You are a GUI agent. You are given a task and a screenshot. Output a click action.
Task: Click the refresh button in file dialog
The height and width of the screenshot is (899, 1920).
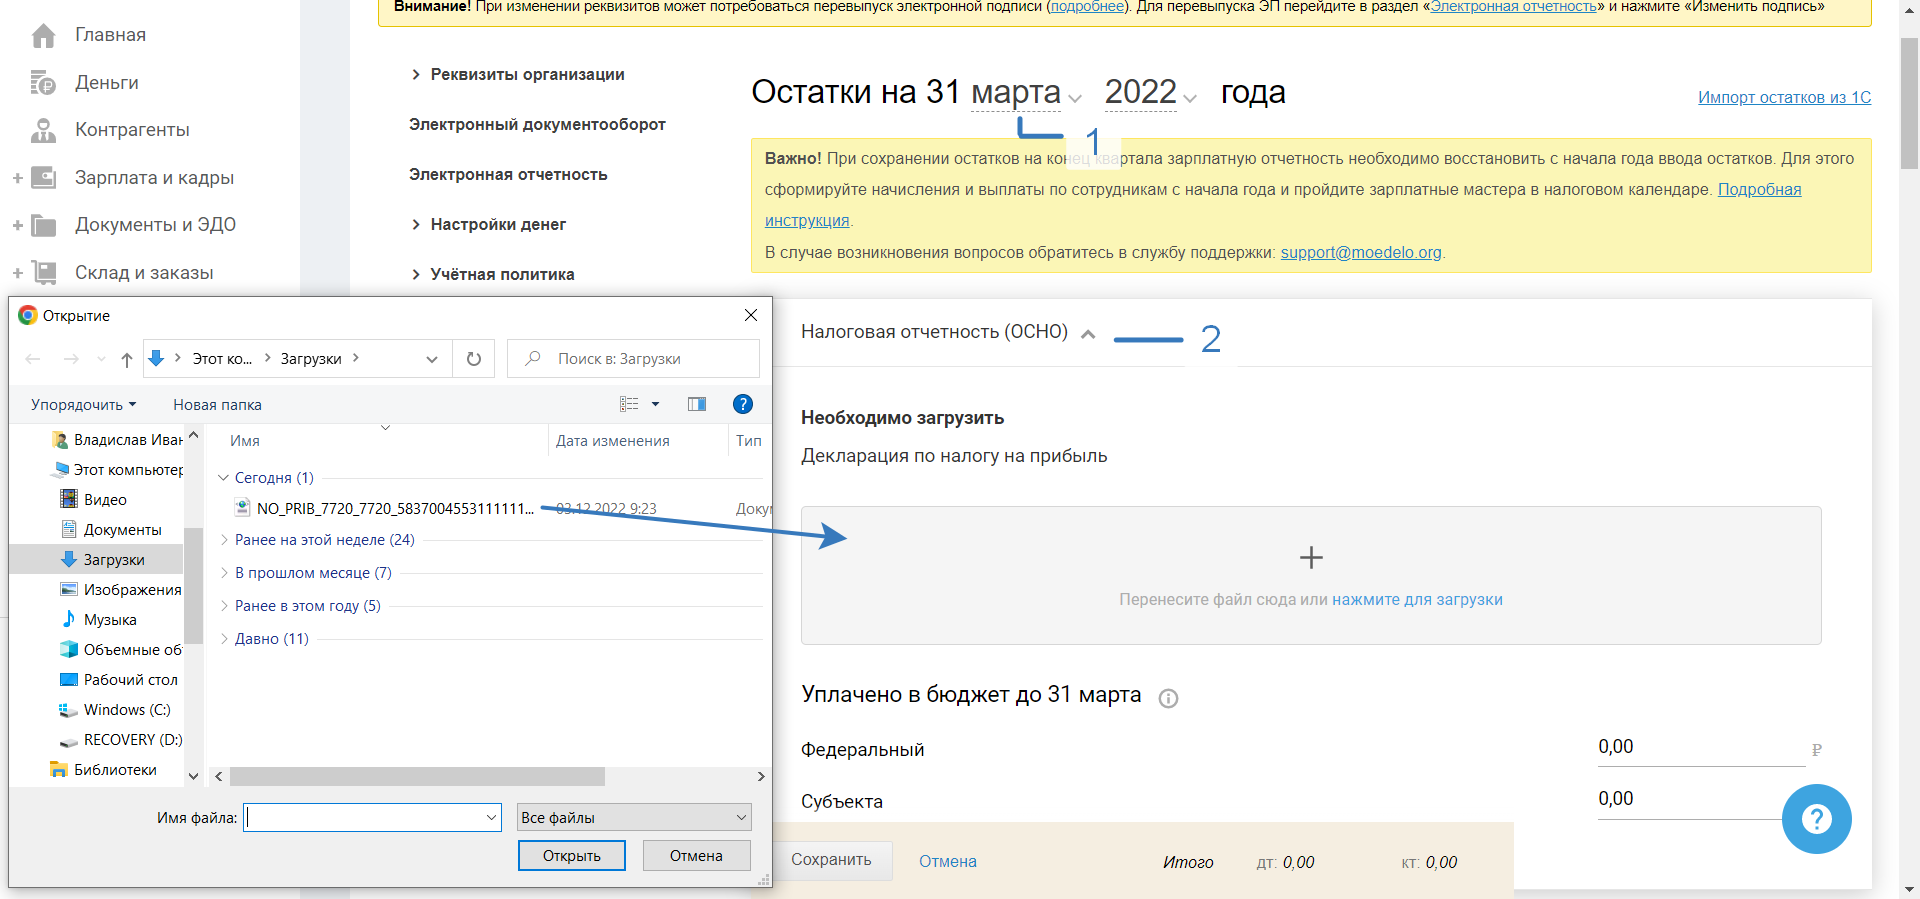point(474,359)
